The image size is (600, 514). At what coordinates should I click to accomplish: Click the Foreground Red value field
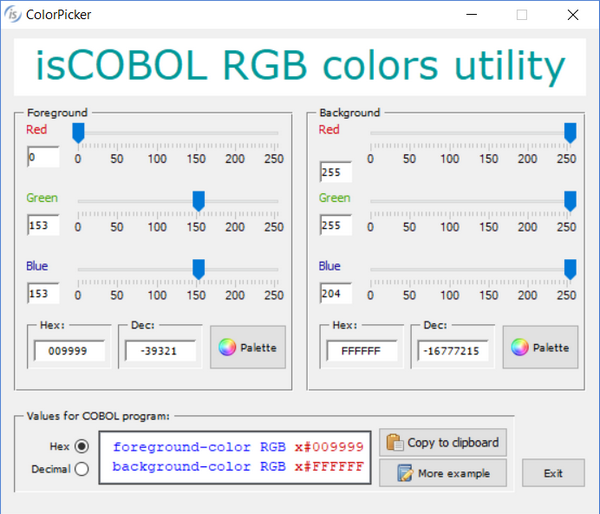pyautogui.click(x=43, y=157)
